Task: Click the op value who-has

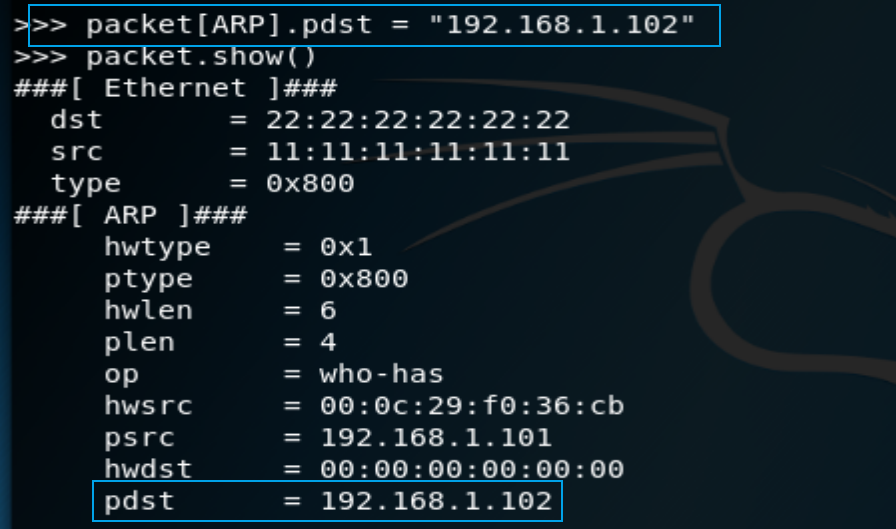Action: [381, 375]
